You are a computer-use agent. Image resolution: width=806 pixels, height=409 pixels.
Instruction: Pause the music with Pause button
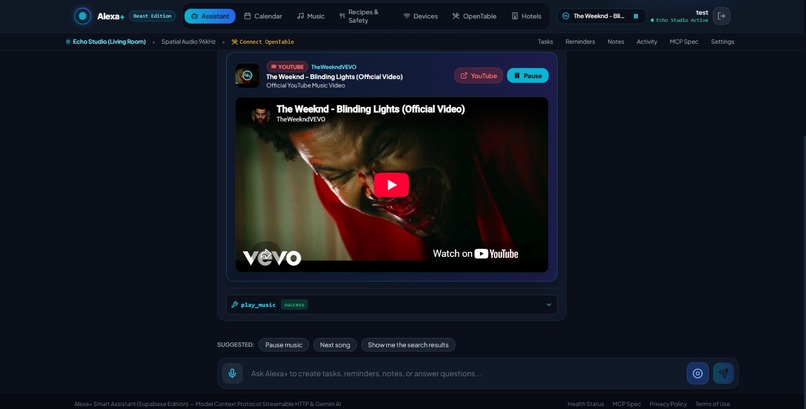(x=527, y=76)
